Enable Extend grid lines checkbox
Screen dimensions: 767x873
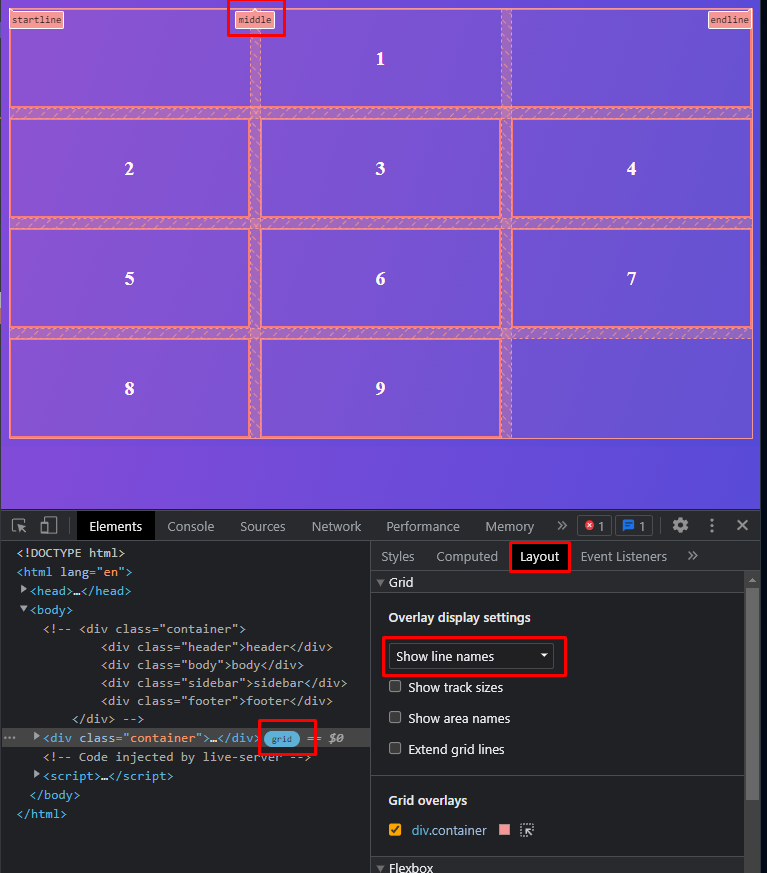pos(395,748)
